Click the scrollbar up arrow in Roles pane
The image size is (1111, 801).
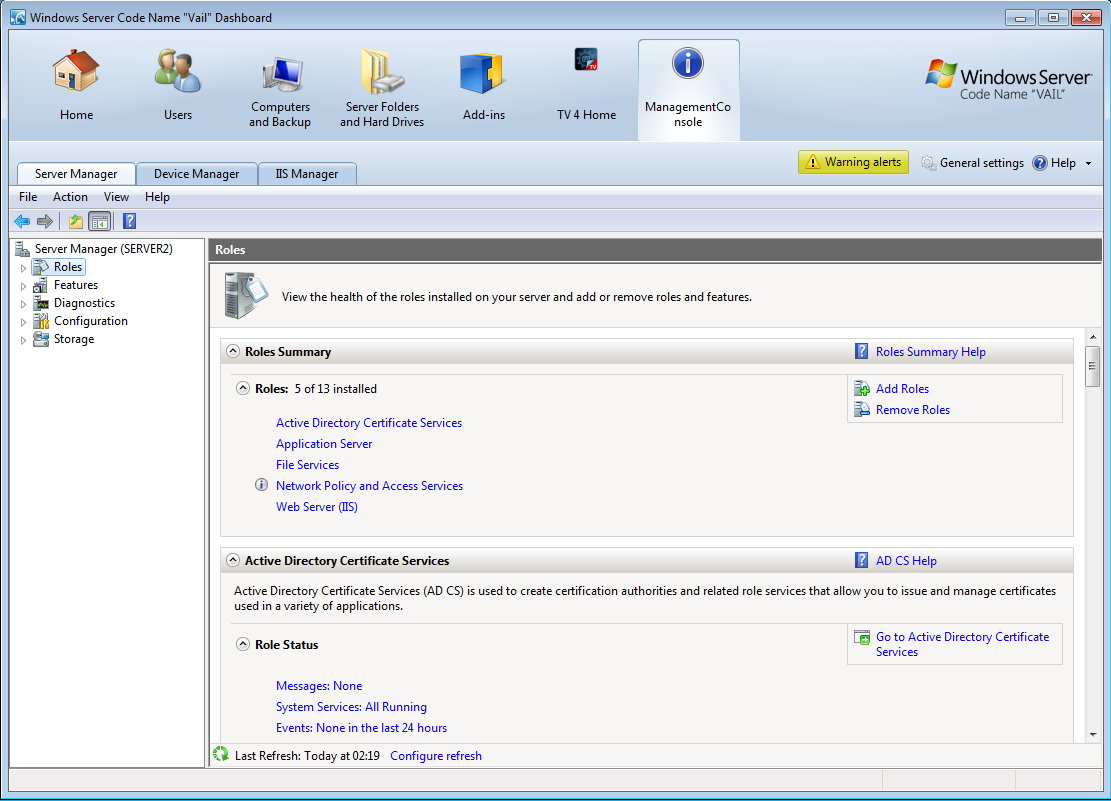point(1092,336)
